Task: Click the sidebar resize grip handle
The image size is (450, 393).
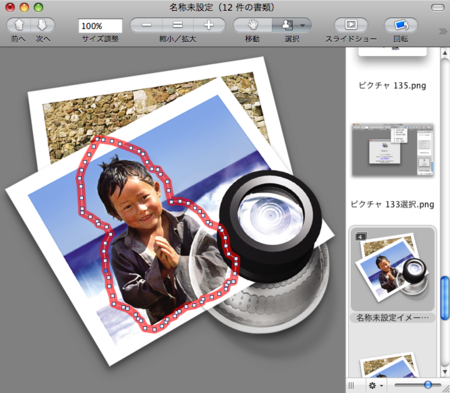Action: (x=351, y=386)
